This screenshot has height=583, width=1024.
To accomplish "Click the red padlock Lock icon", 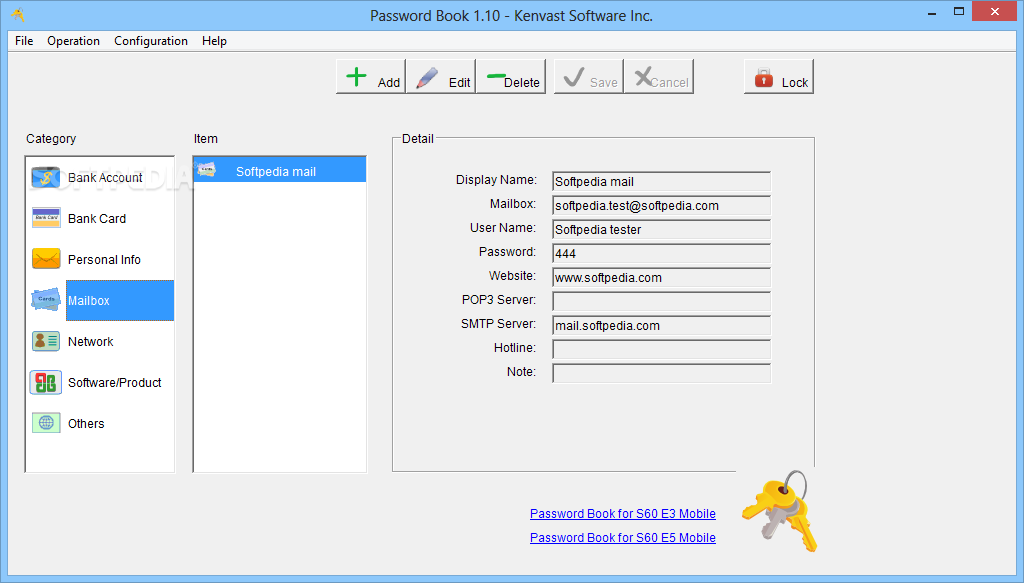I will point(763,78).
